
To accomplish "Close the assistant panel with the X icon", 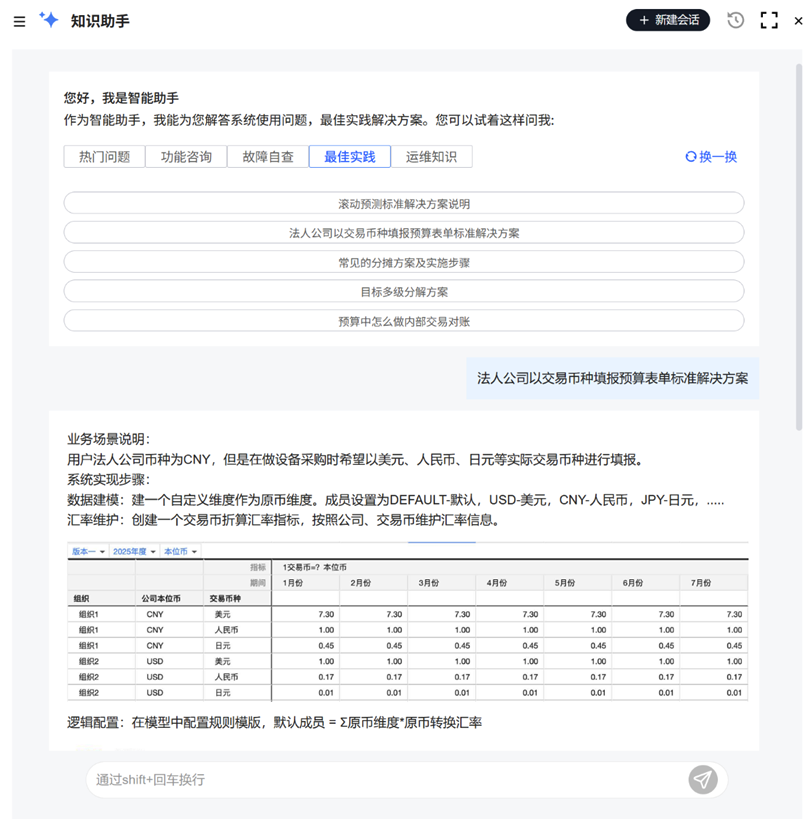I will tap(795, 20).
